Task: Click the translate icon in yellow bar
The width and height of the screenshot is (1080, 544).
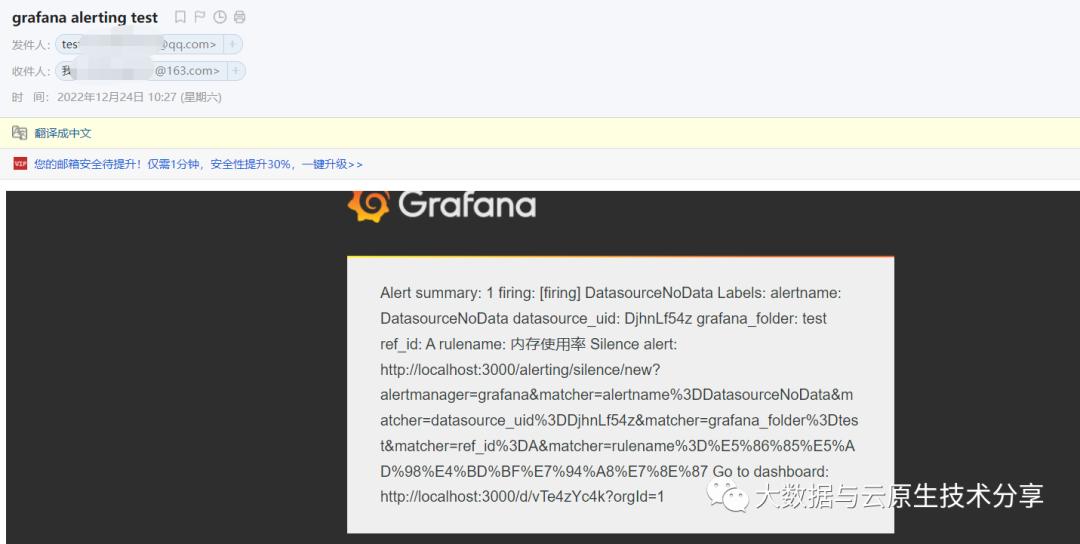Action: 20,133
